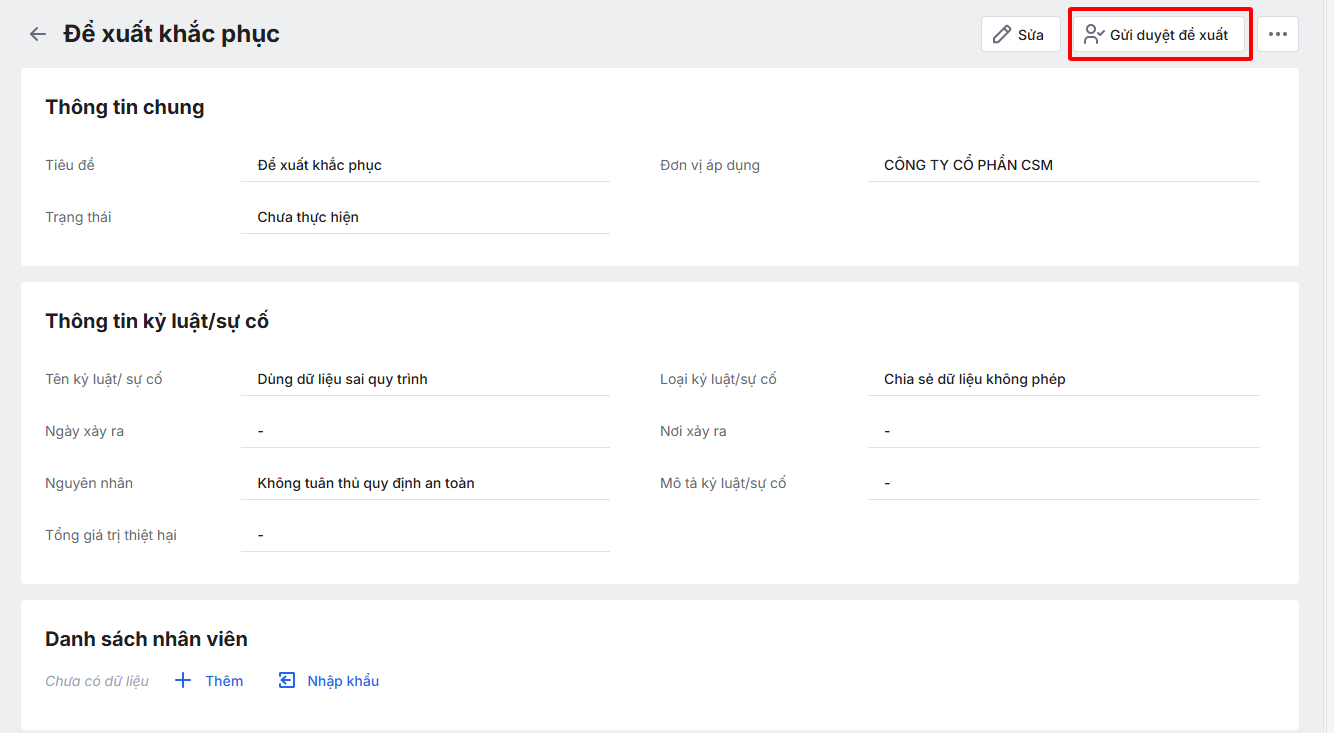This screenshot has height=733, width=1334.
Task: Click the Tên kỷ luật/sự cố value
Action: pyautogui.click(x=342, y=379)
